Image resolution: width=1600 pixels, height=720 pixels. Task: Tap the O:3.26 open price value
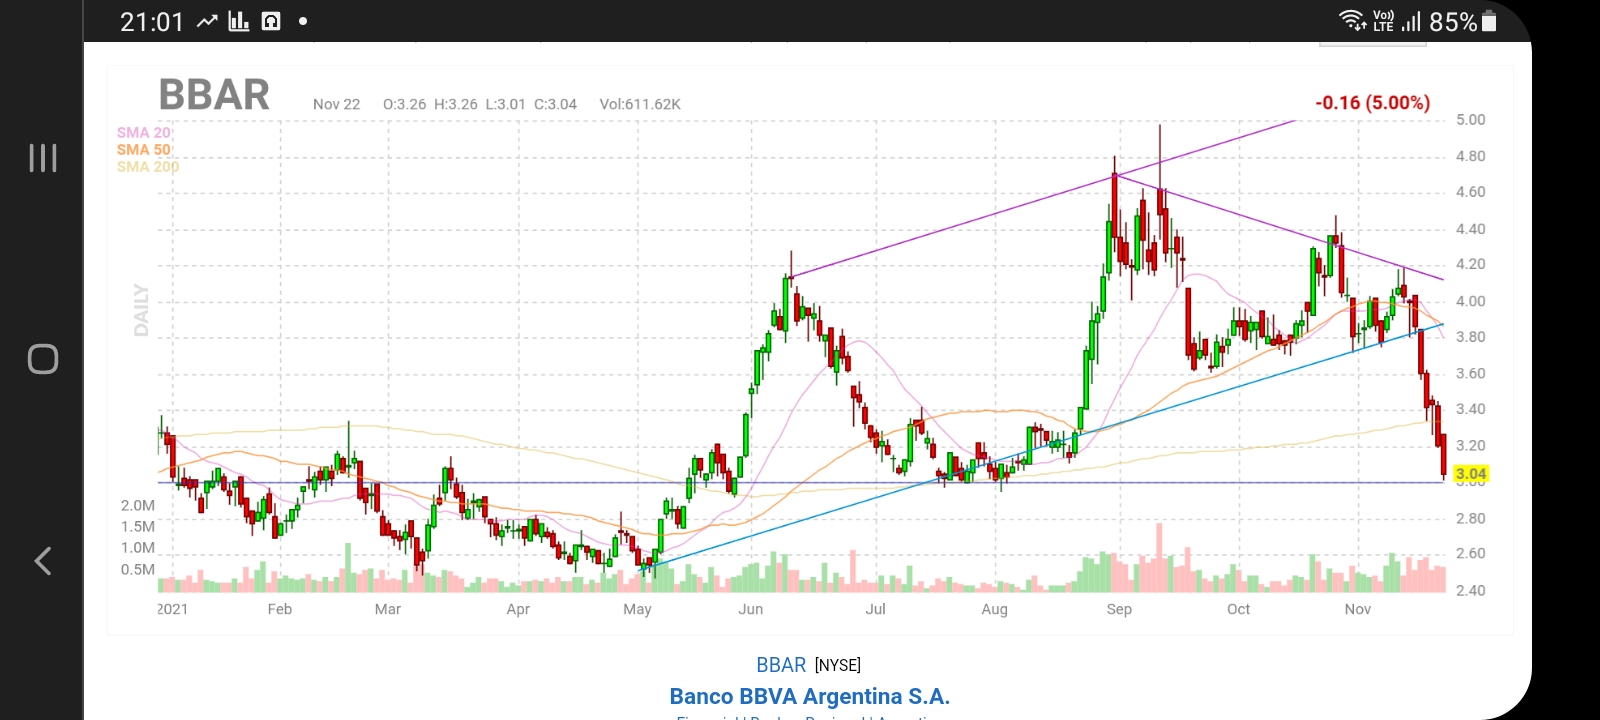point(404,104)
